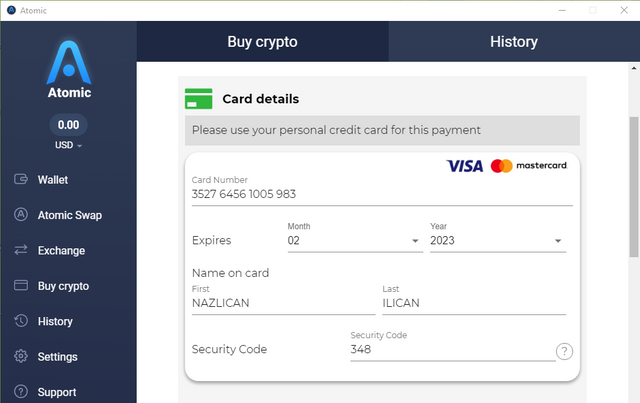
Task: Open Settings gear icon
Action: [x=21, y=356]
